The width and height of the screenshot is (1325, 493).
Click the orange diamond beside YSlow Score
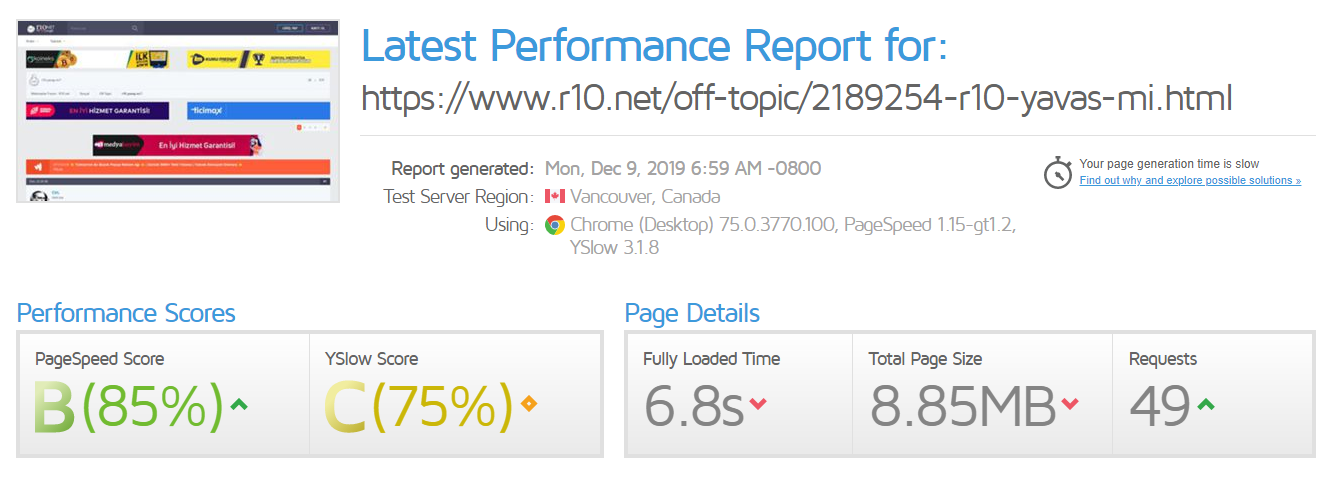pyautogui.click(x=529, y=404)
